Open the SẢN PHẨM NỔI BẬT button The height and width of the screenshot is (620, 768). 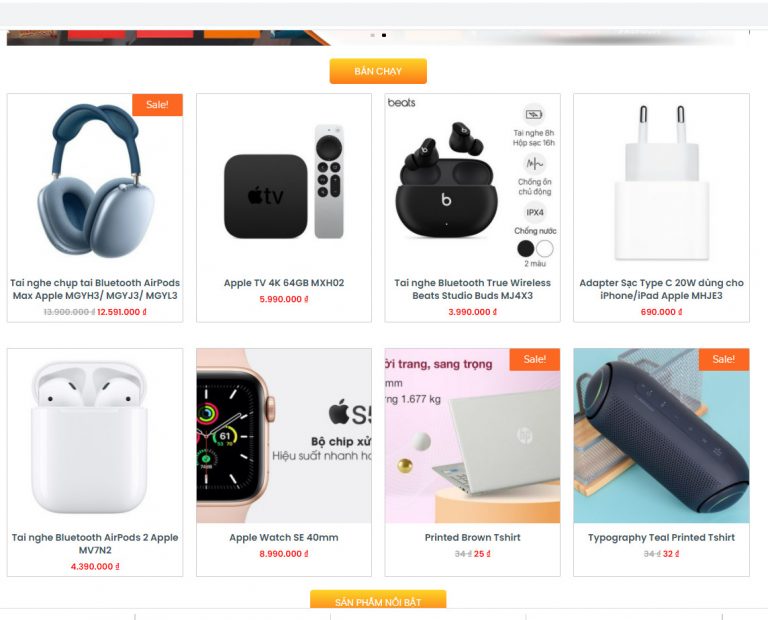[378, 599]
